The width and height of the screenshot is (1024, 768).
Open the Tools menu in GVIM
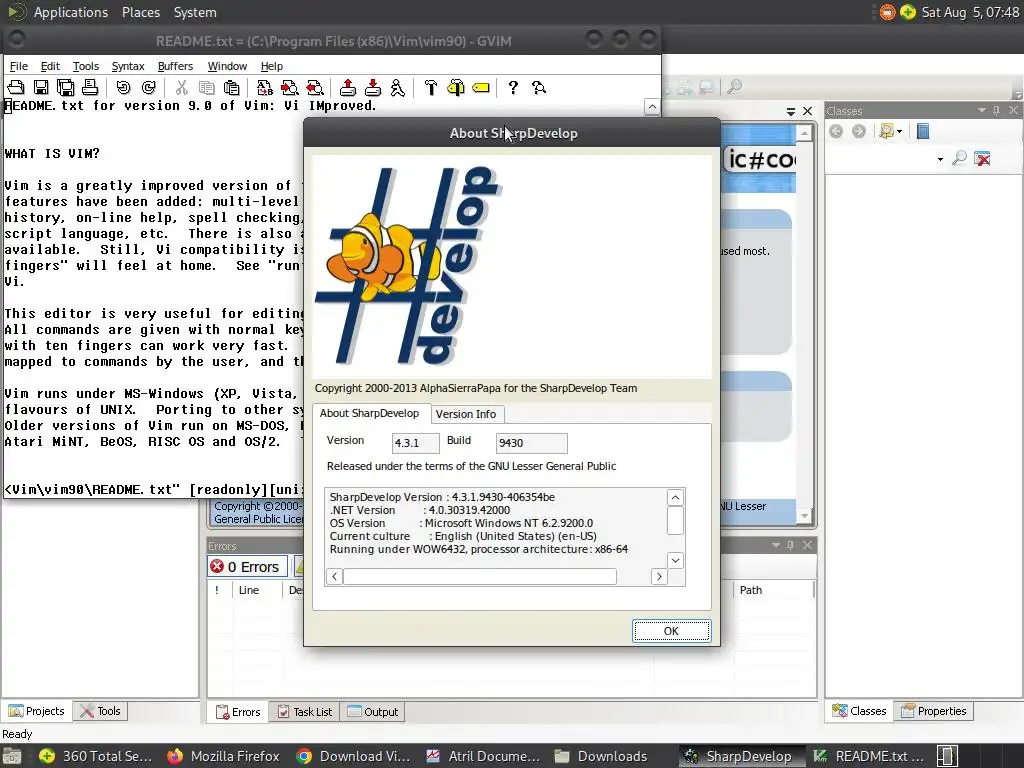[x=86, y=66]
